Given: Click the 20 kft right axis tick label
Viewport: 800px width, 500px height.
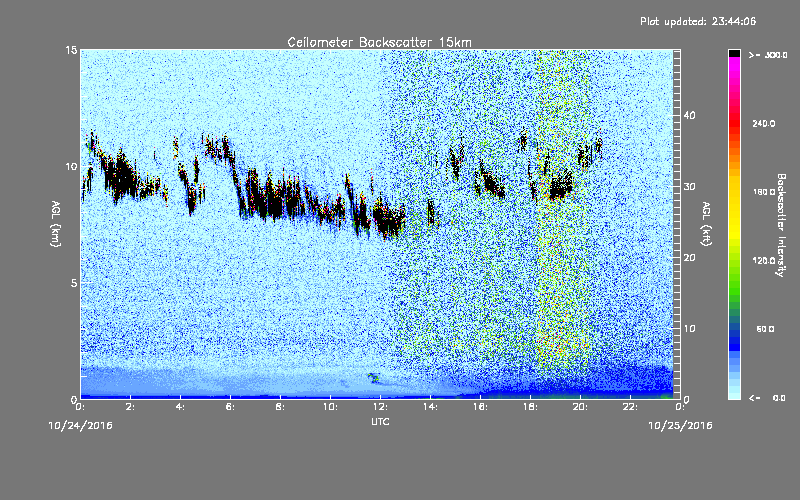Looking at the screenshot, I should tap(689, 257).
